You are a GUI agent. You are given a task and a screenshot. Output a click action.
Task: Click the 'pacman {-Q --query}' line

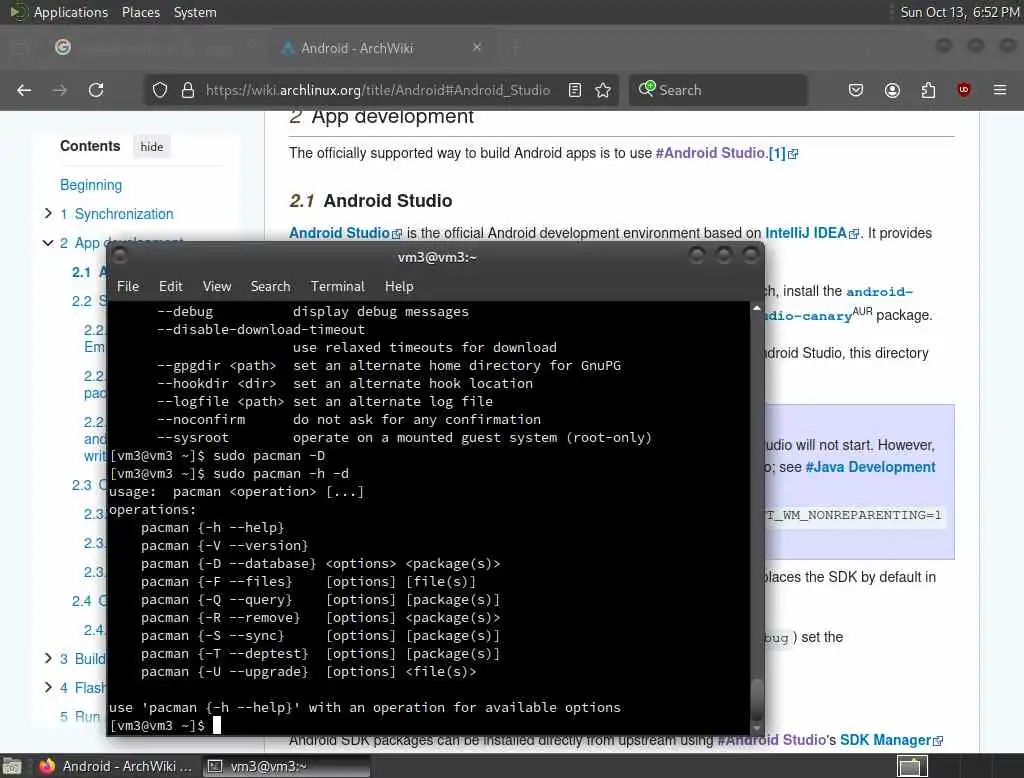(x=320, y=600)
